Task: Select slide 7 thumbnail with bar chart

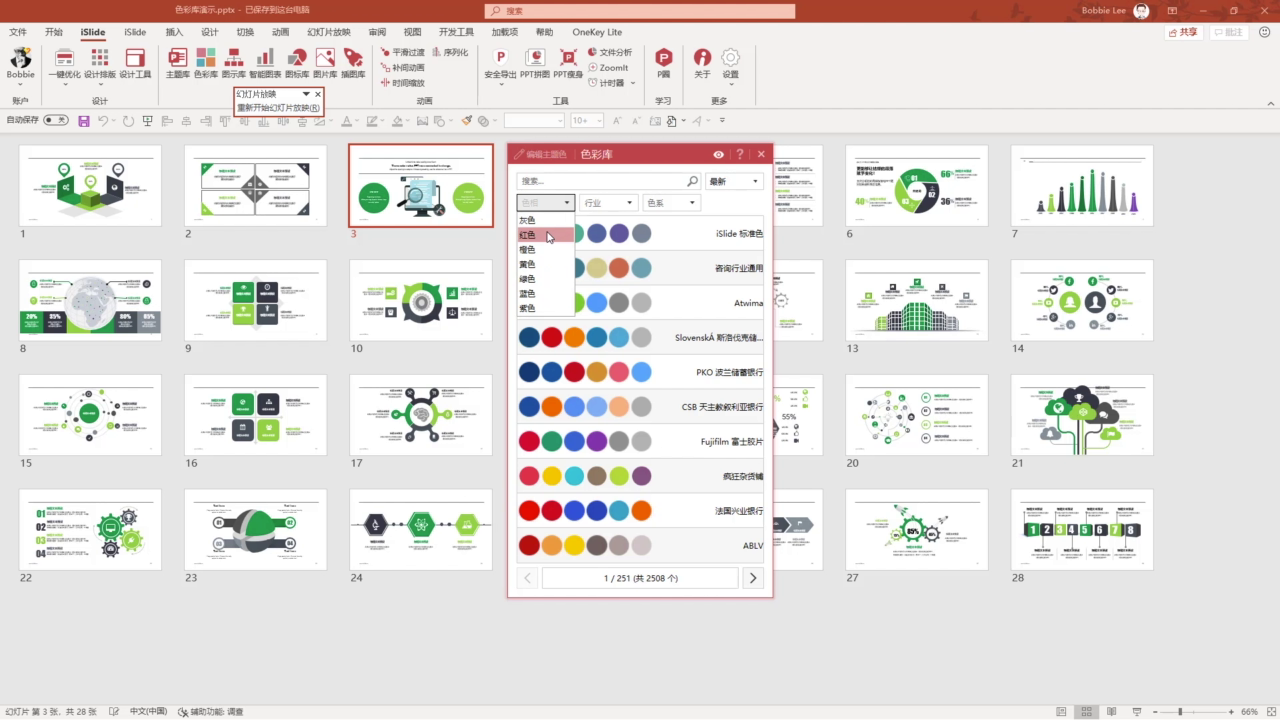Action: click(1082, 186)
